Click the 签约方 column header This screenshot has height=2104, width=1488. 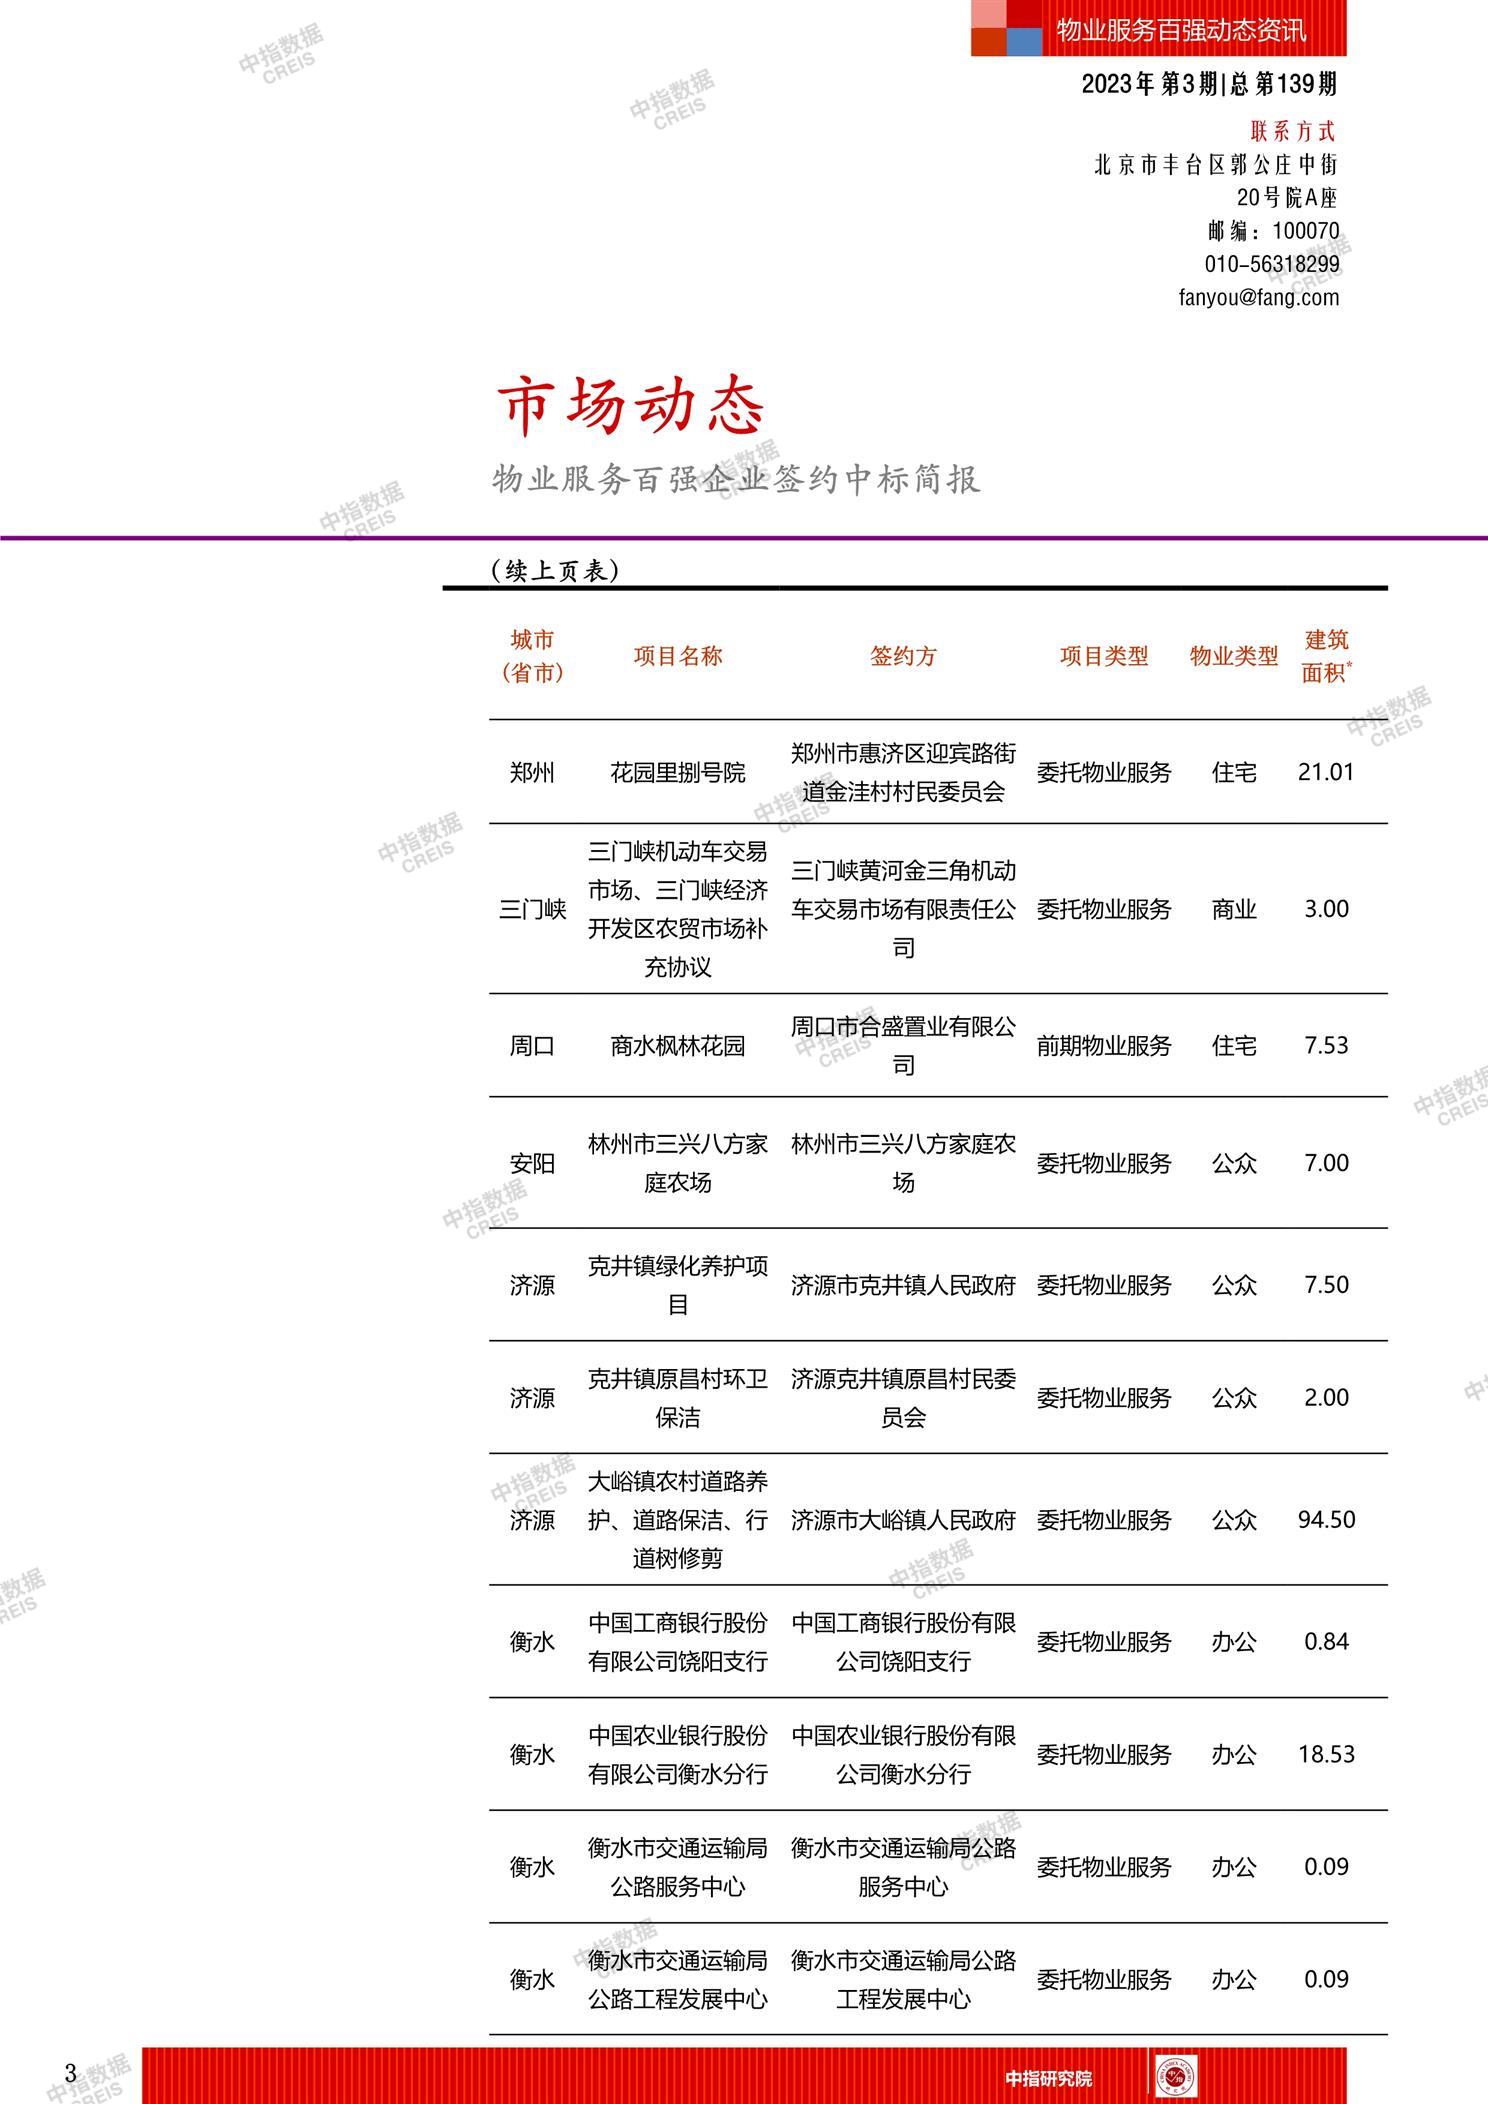coord(903,656)
